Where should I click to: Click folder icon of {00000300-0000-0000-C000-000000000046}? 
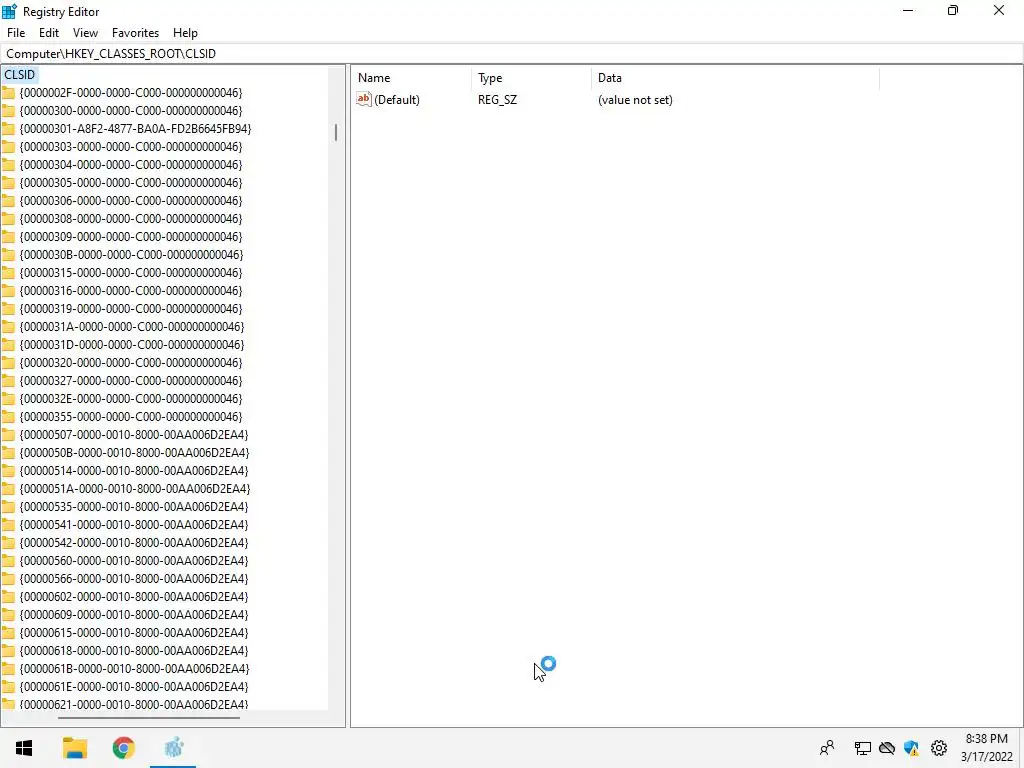tap(8, 111)
